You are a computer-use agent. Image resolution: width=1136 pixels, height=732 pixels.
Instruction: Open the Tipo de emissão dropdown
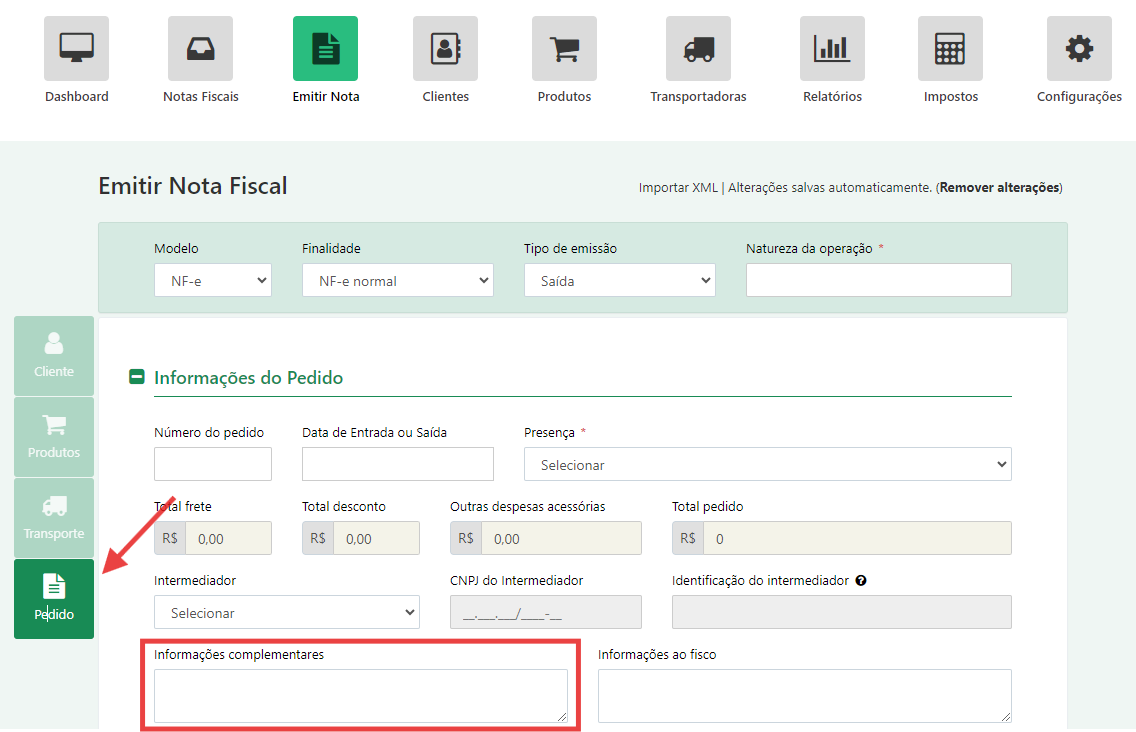pos(619,280)
